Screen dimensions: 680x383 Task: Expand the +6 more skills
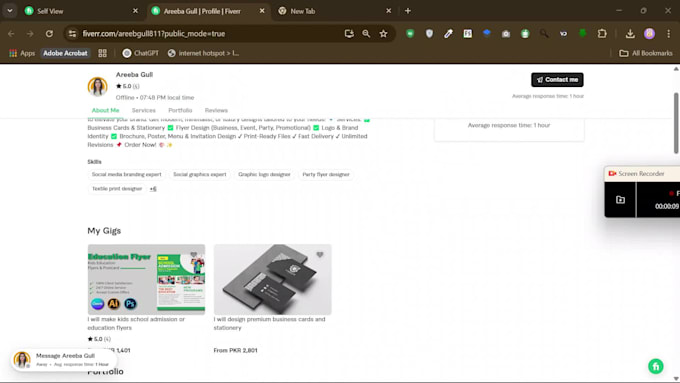(x=153, y=189)
